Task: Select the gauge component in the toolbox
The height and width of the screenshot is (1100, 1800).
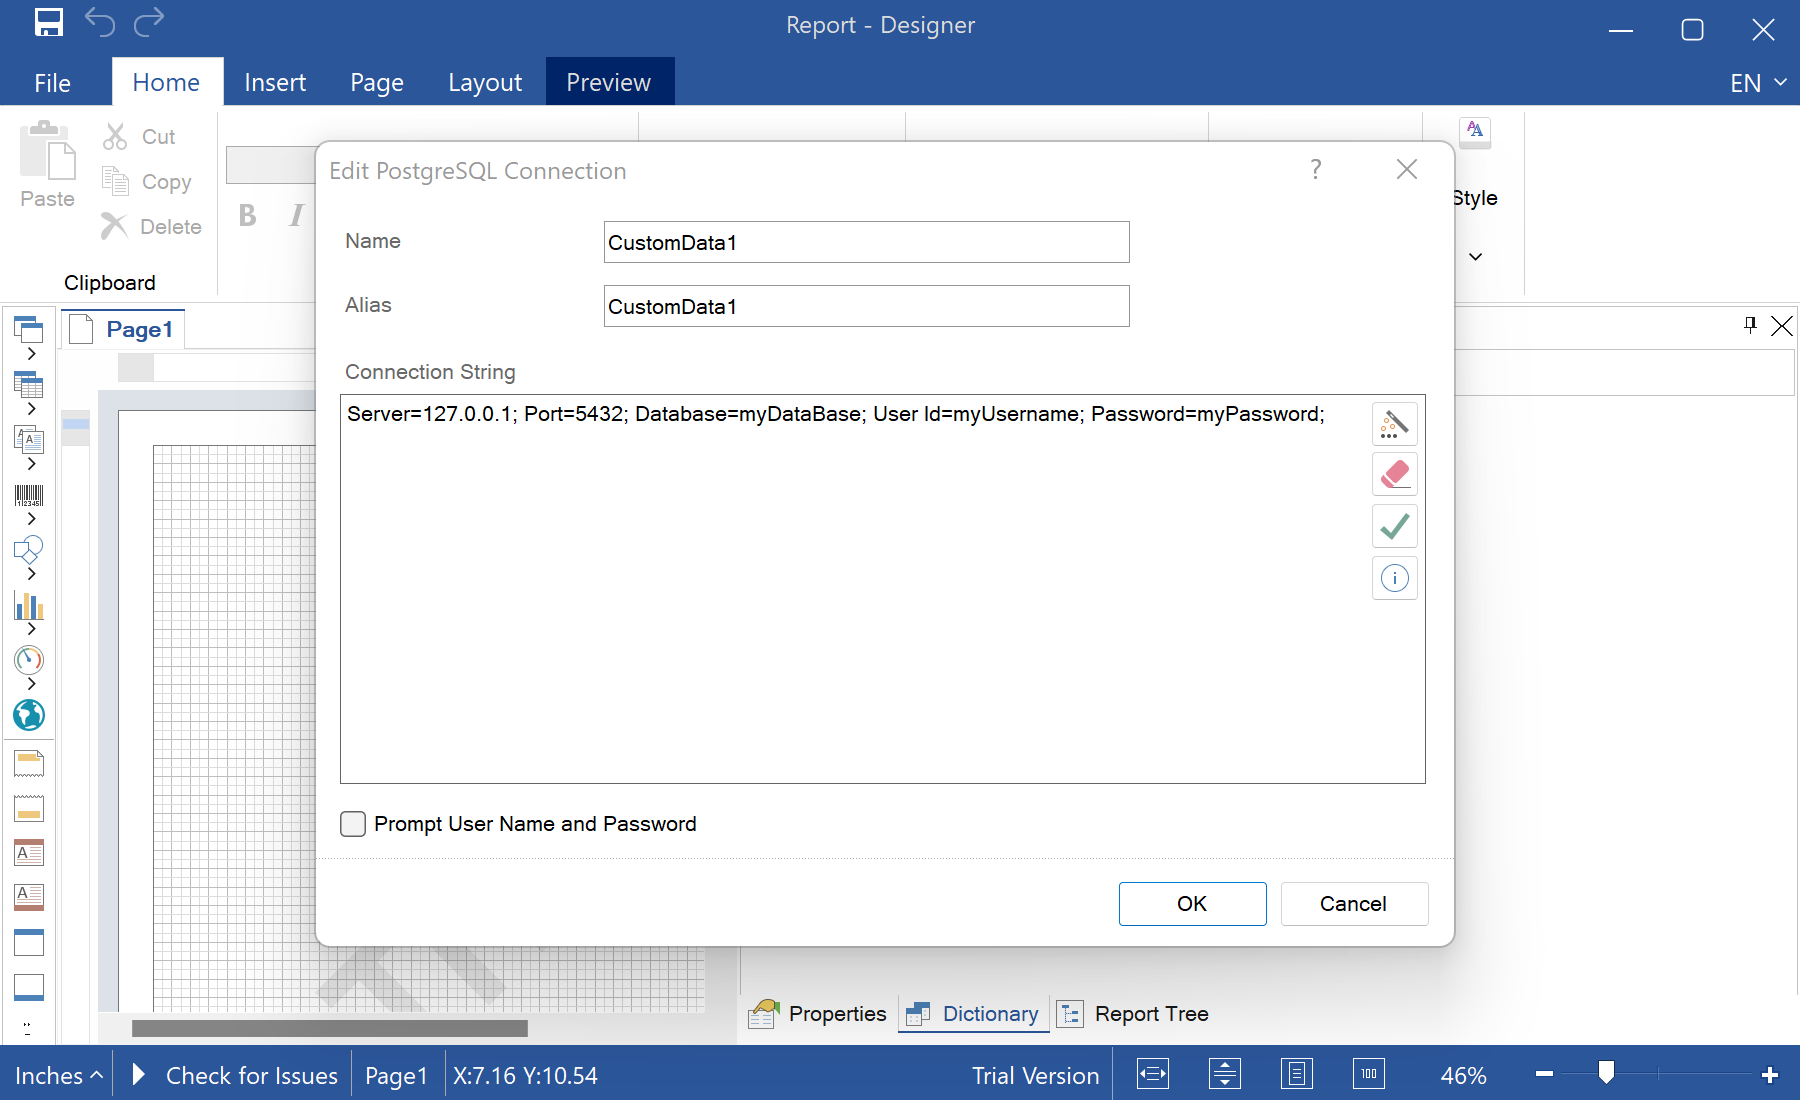Action: (29, 660)
